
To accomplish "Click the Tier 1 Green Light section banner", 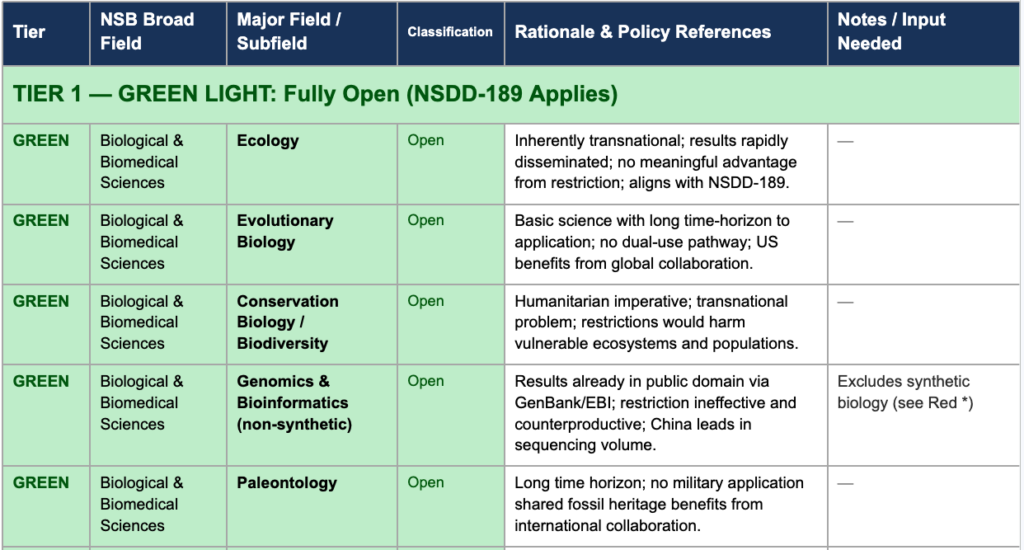I will (x=316, y=95).
